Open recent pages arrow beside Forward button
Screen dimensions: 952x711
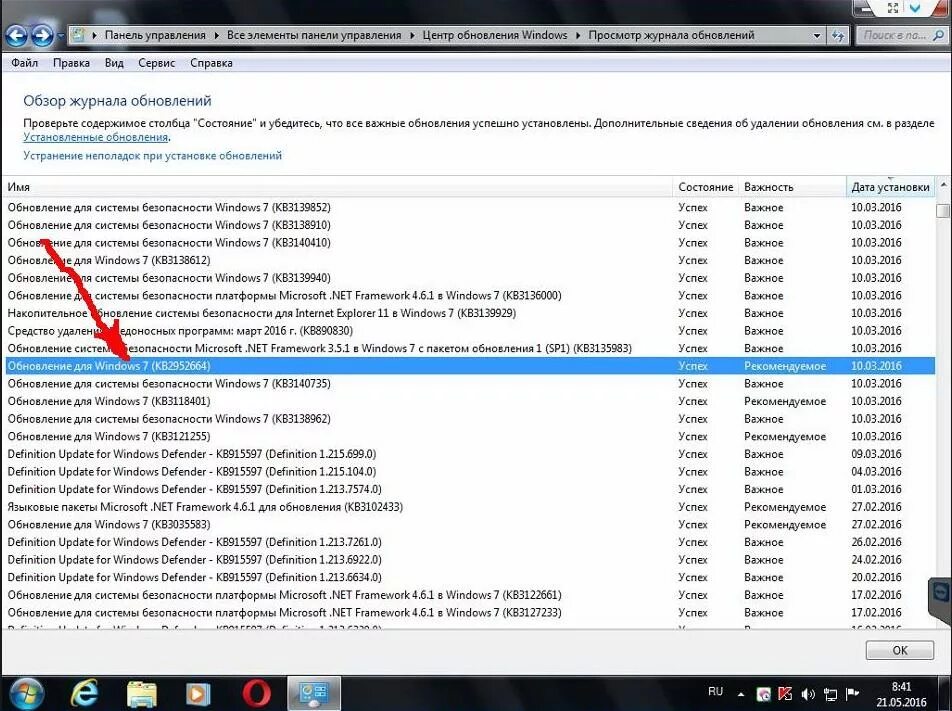60,36
